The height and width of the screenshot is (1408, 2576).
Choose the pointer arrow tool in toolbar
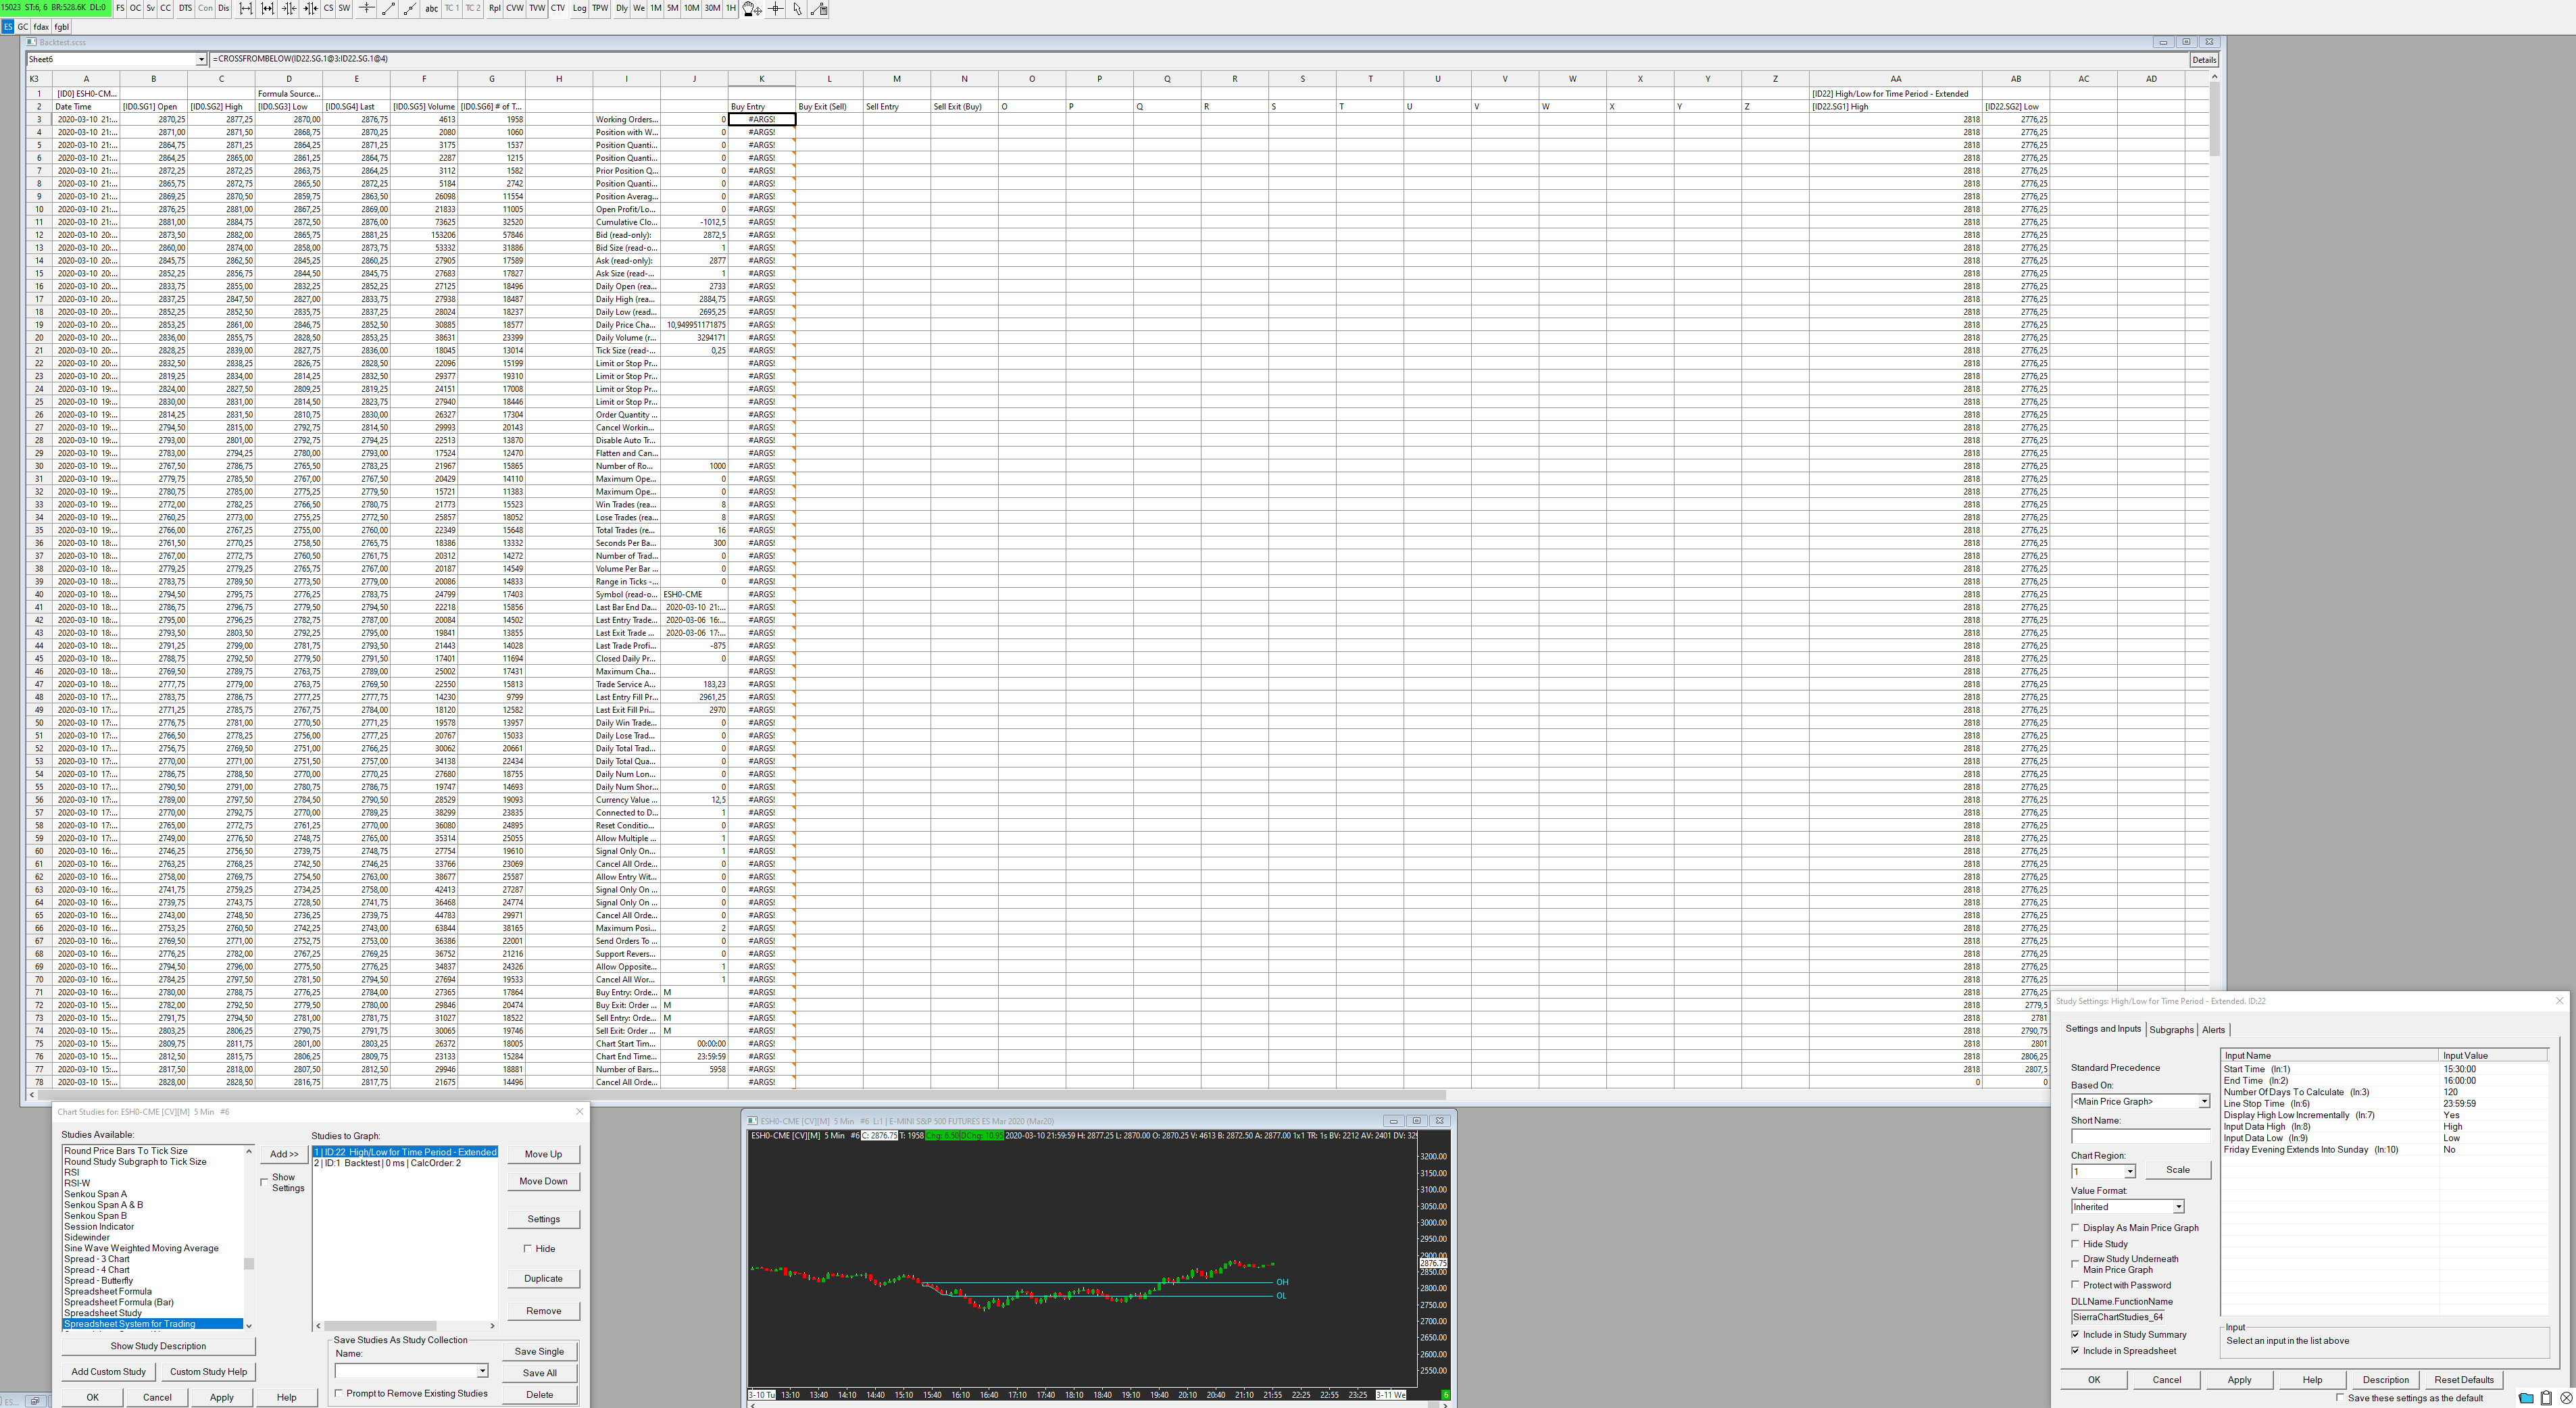tap(797, 8)
